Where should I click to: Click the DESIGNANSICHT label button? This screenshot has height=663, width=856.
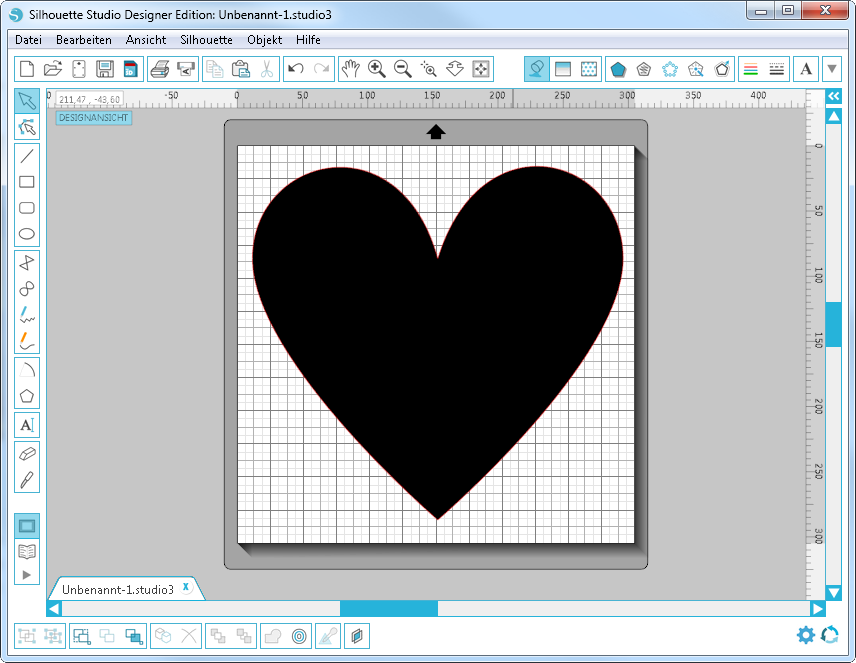(x=94, y=118)
